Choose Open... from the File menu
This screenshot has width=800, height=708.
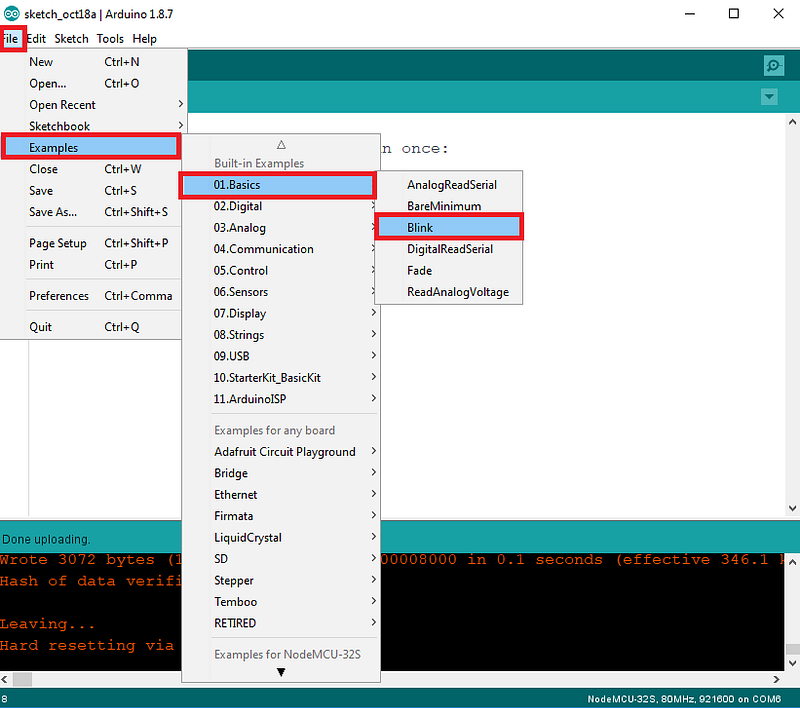pos(94,83)
